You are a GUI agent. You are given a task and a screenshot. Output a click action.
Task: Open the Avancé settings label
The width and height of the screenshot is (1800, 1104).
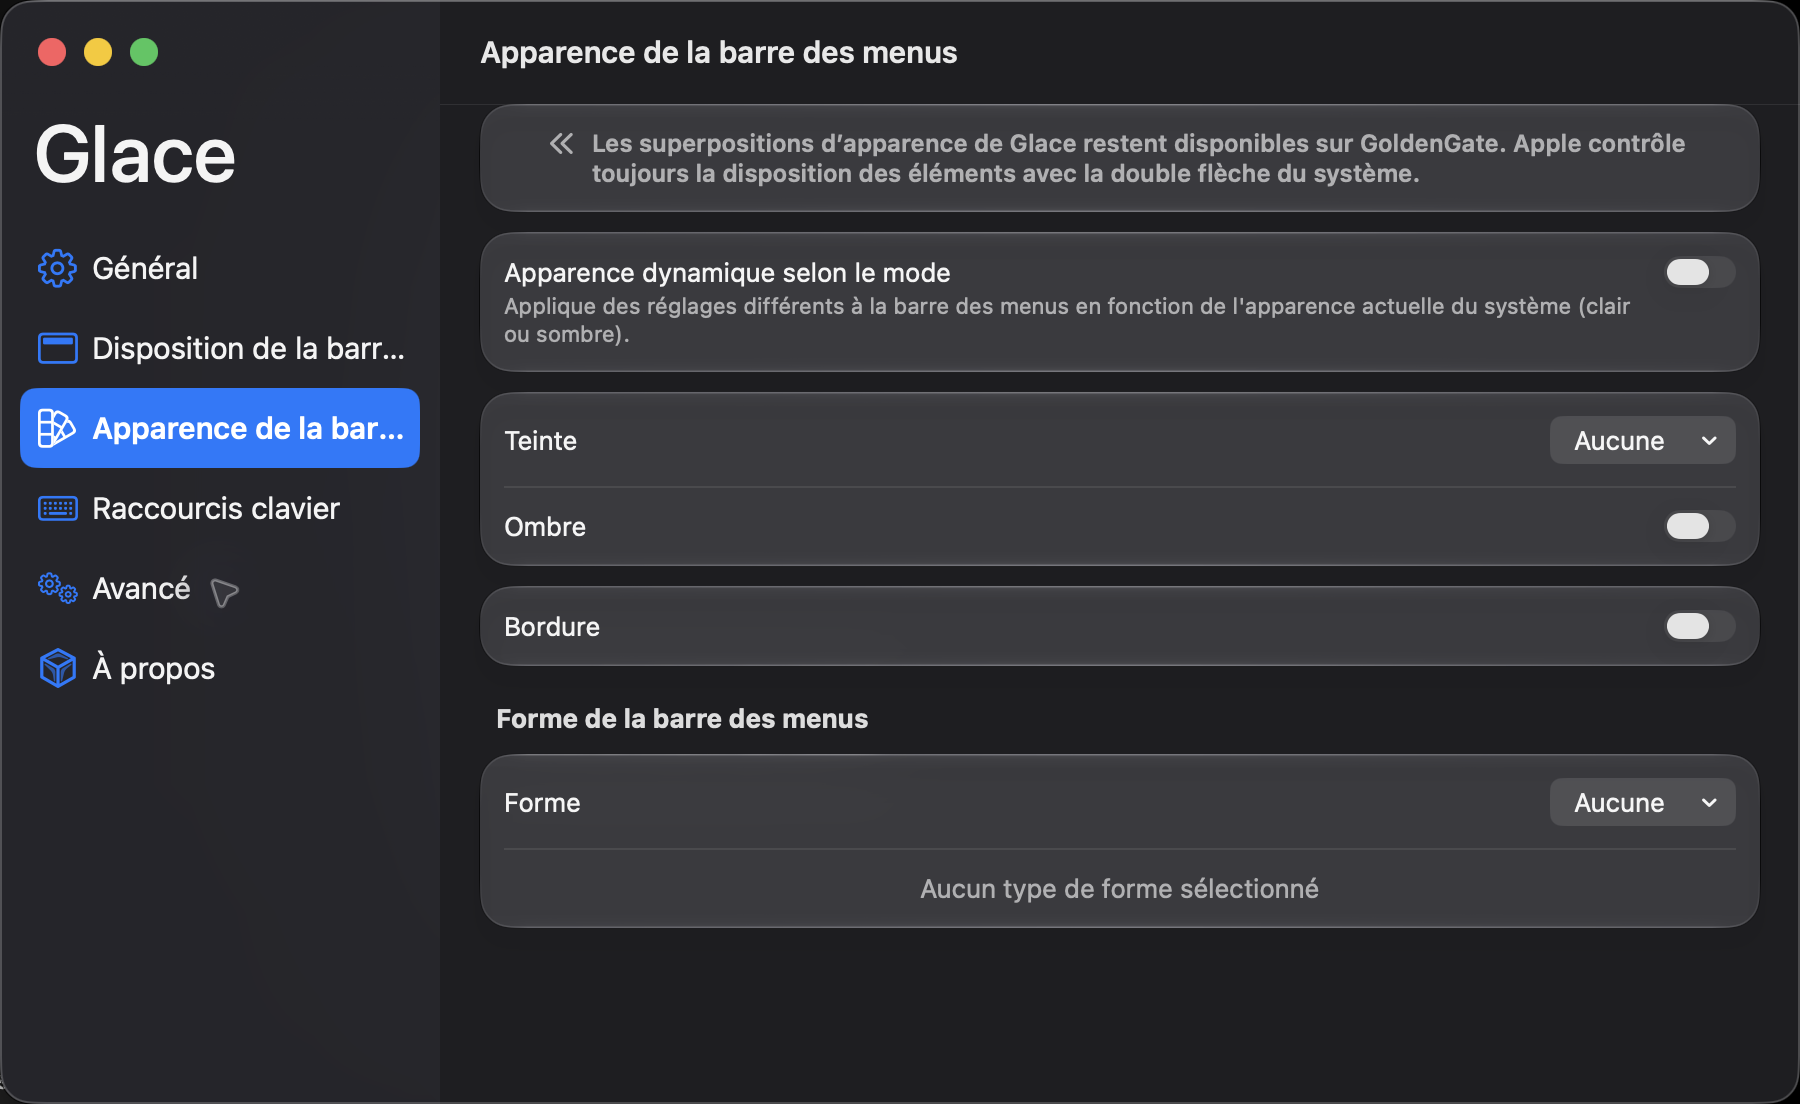[x=141, y=588]
